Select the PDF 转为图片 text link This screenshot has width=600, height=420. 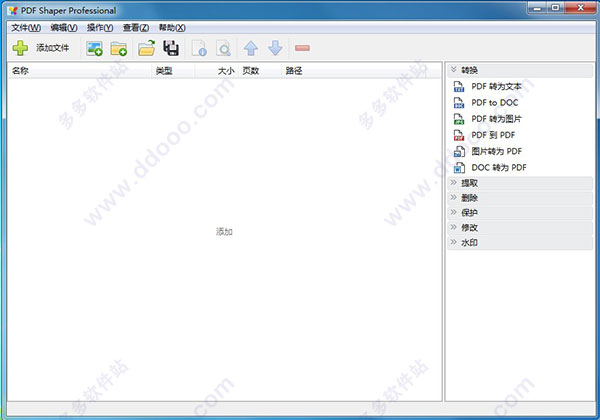pos(496,119)
